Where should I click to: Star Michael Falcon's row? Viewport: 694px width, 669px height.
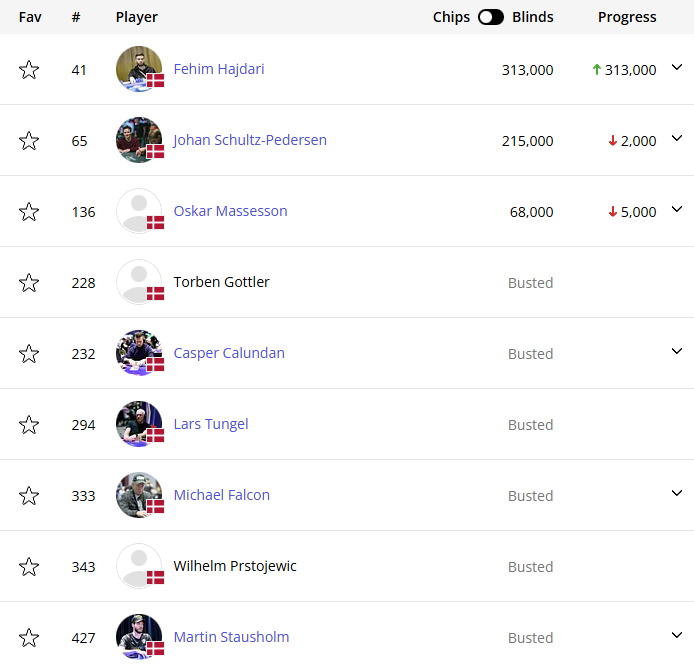click(29, 496)
